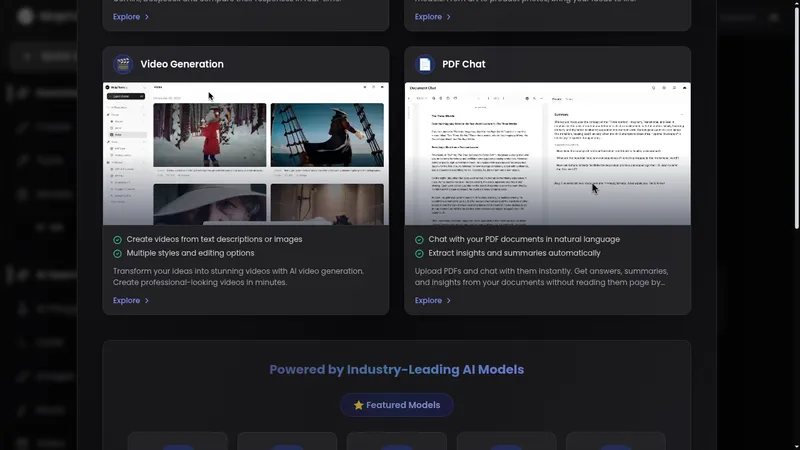Click text 'Chat with your PDF documents in natural language'
Viewport: 800px width, 450px height.
click(x=524, y=239)
